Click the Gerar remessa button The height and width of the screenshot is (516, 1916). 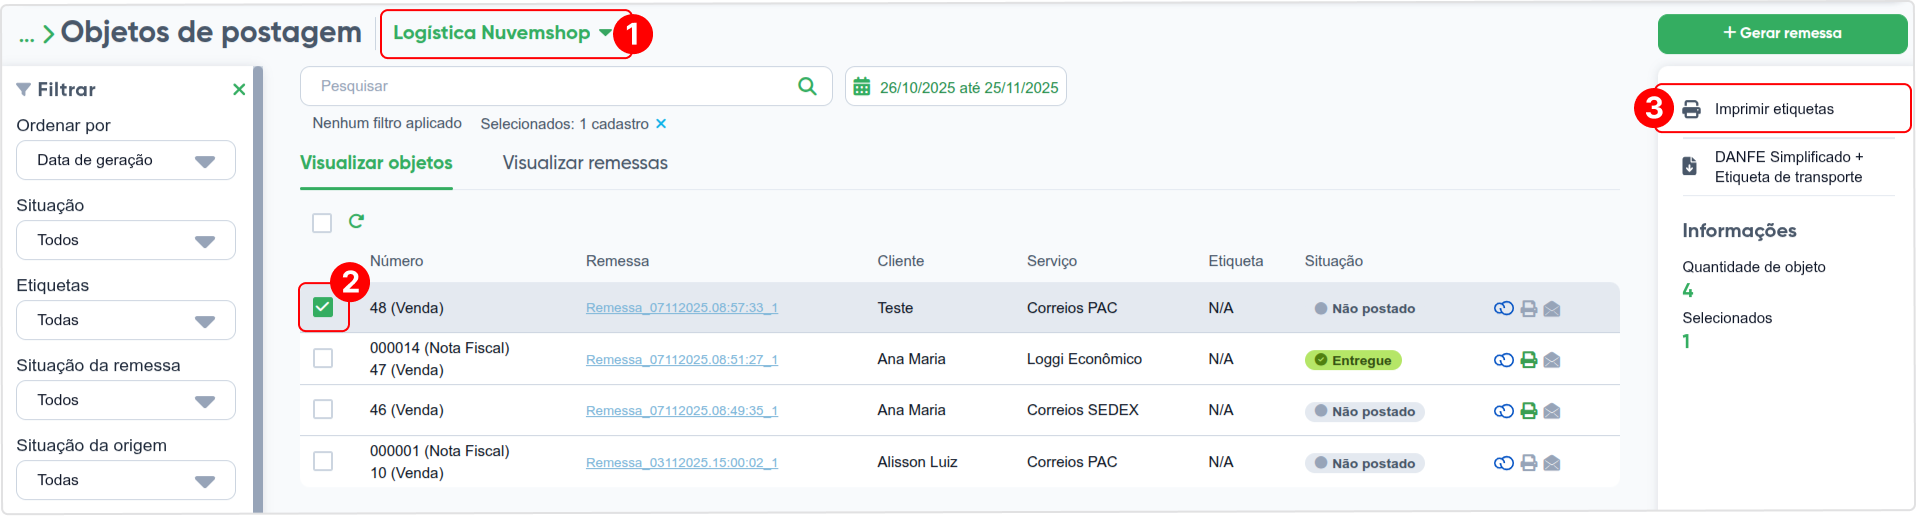tap(1782, 33)
